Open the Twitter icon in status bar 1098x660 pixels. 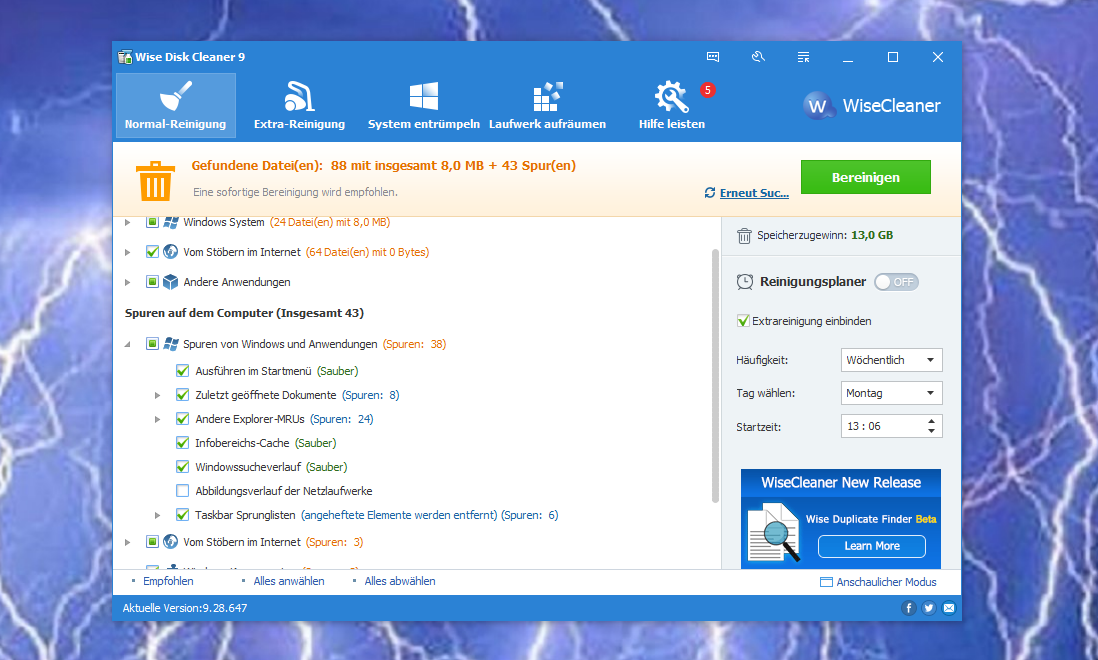[929, 608]
